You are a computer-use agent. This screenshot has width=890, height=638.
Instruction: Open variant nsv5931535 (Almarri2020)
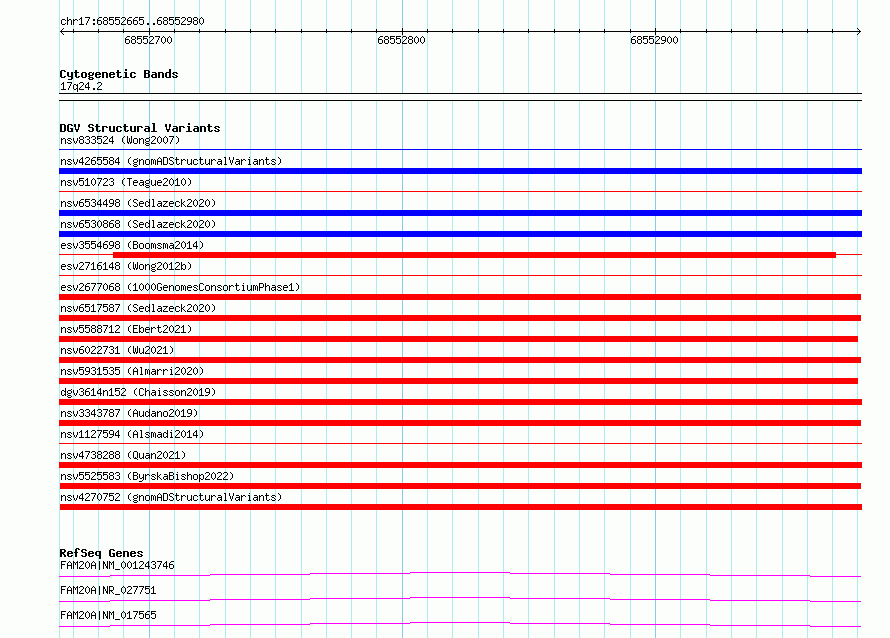(x=132, y=371)
